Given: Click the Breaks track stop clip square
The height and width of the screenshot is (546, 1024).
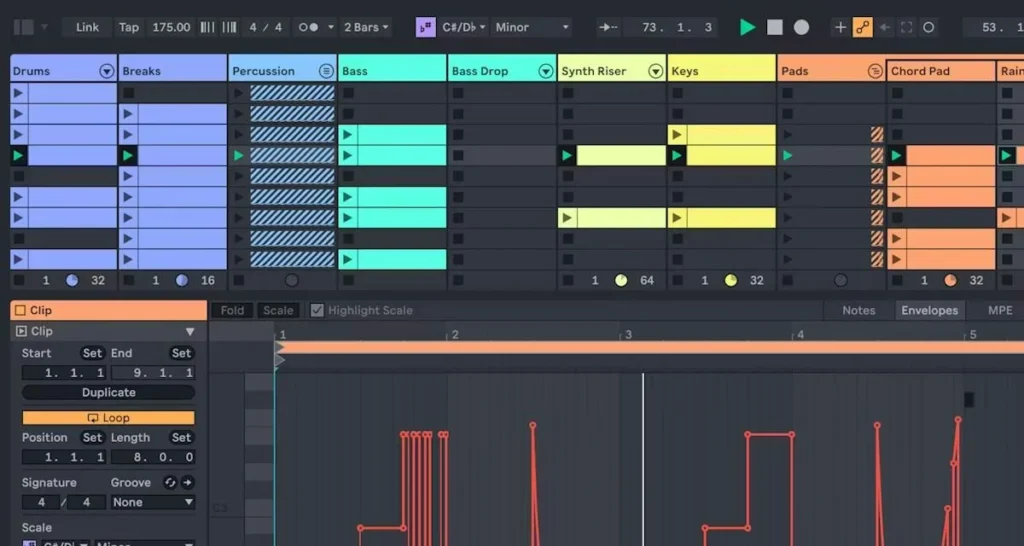Looking at the screenshot, I should coord(129,280).
